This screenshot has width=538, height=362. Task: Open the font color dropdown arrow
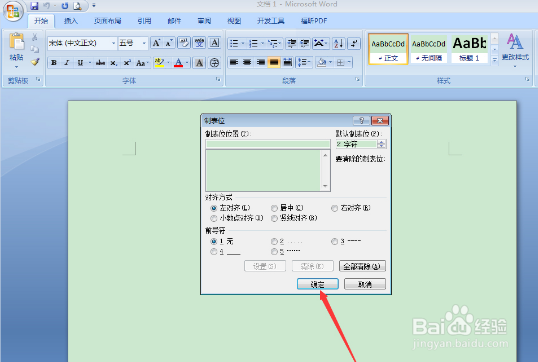[187, 63]
